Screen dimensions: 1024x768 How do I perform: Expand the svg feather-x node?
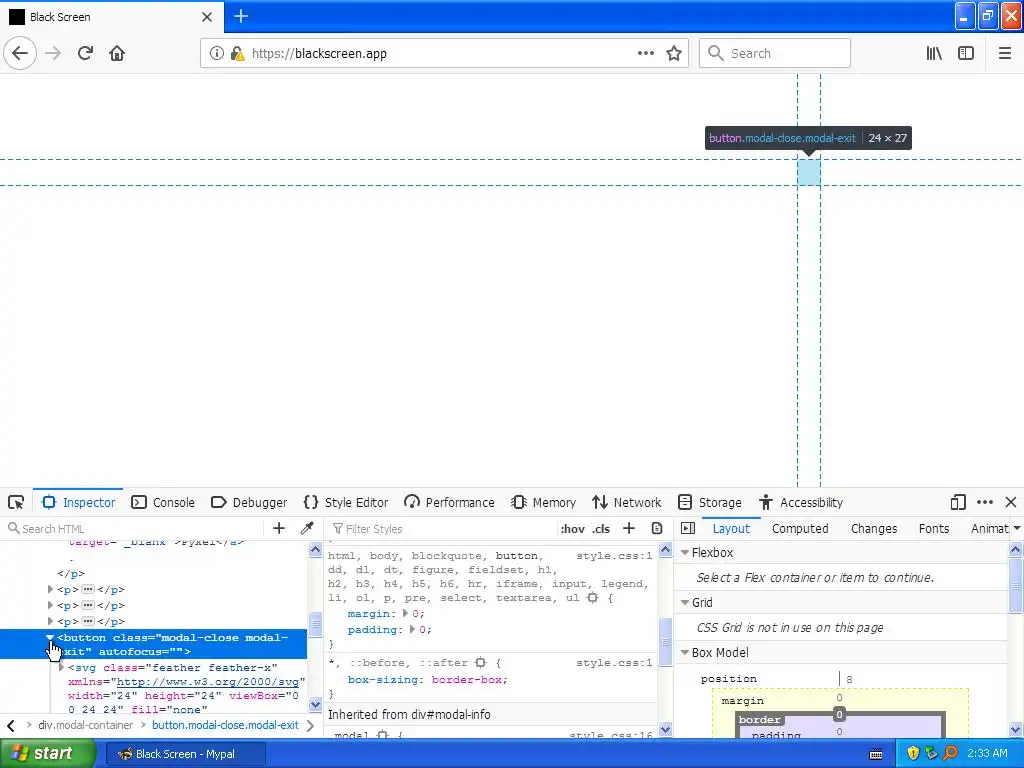61,667
